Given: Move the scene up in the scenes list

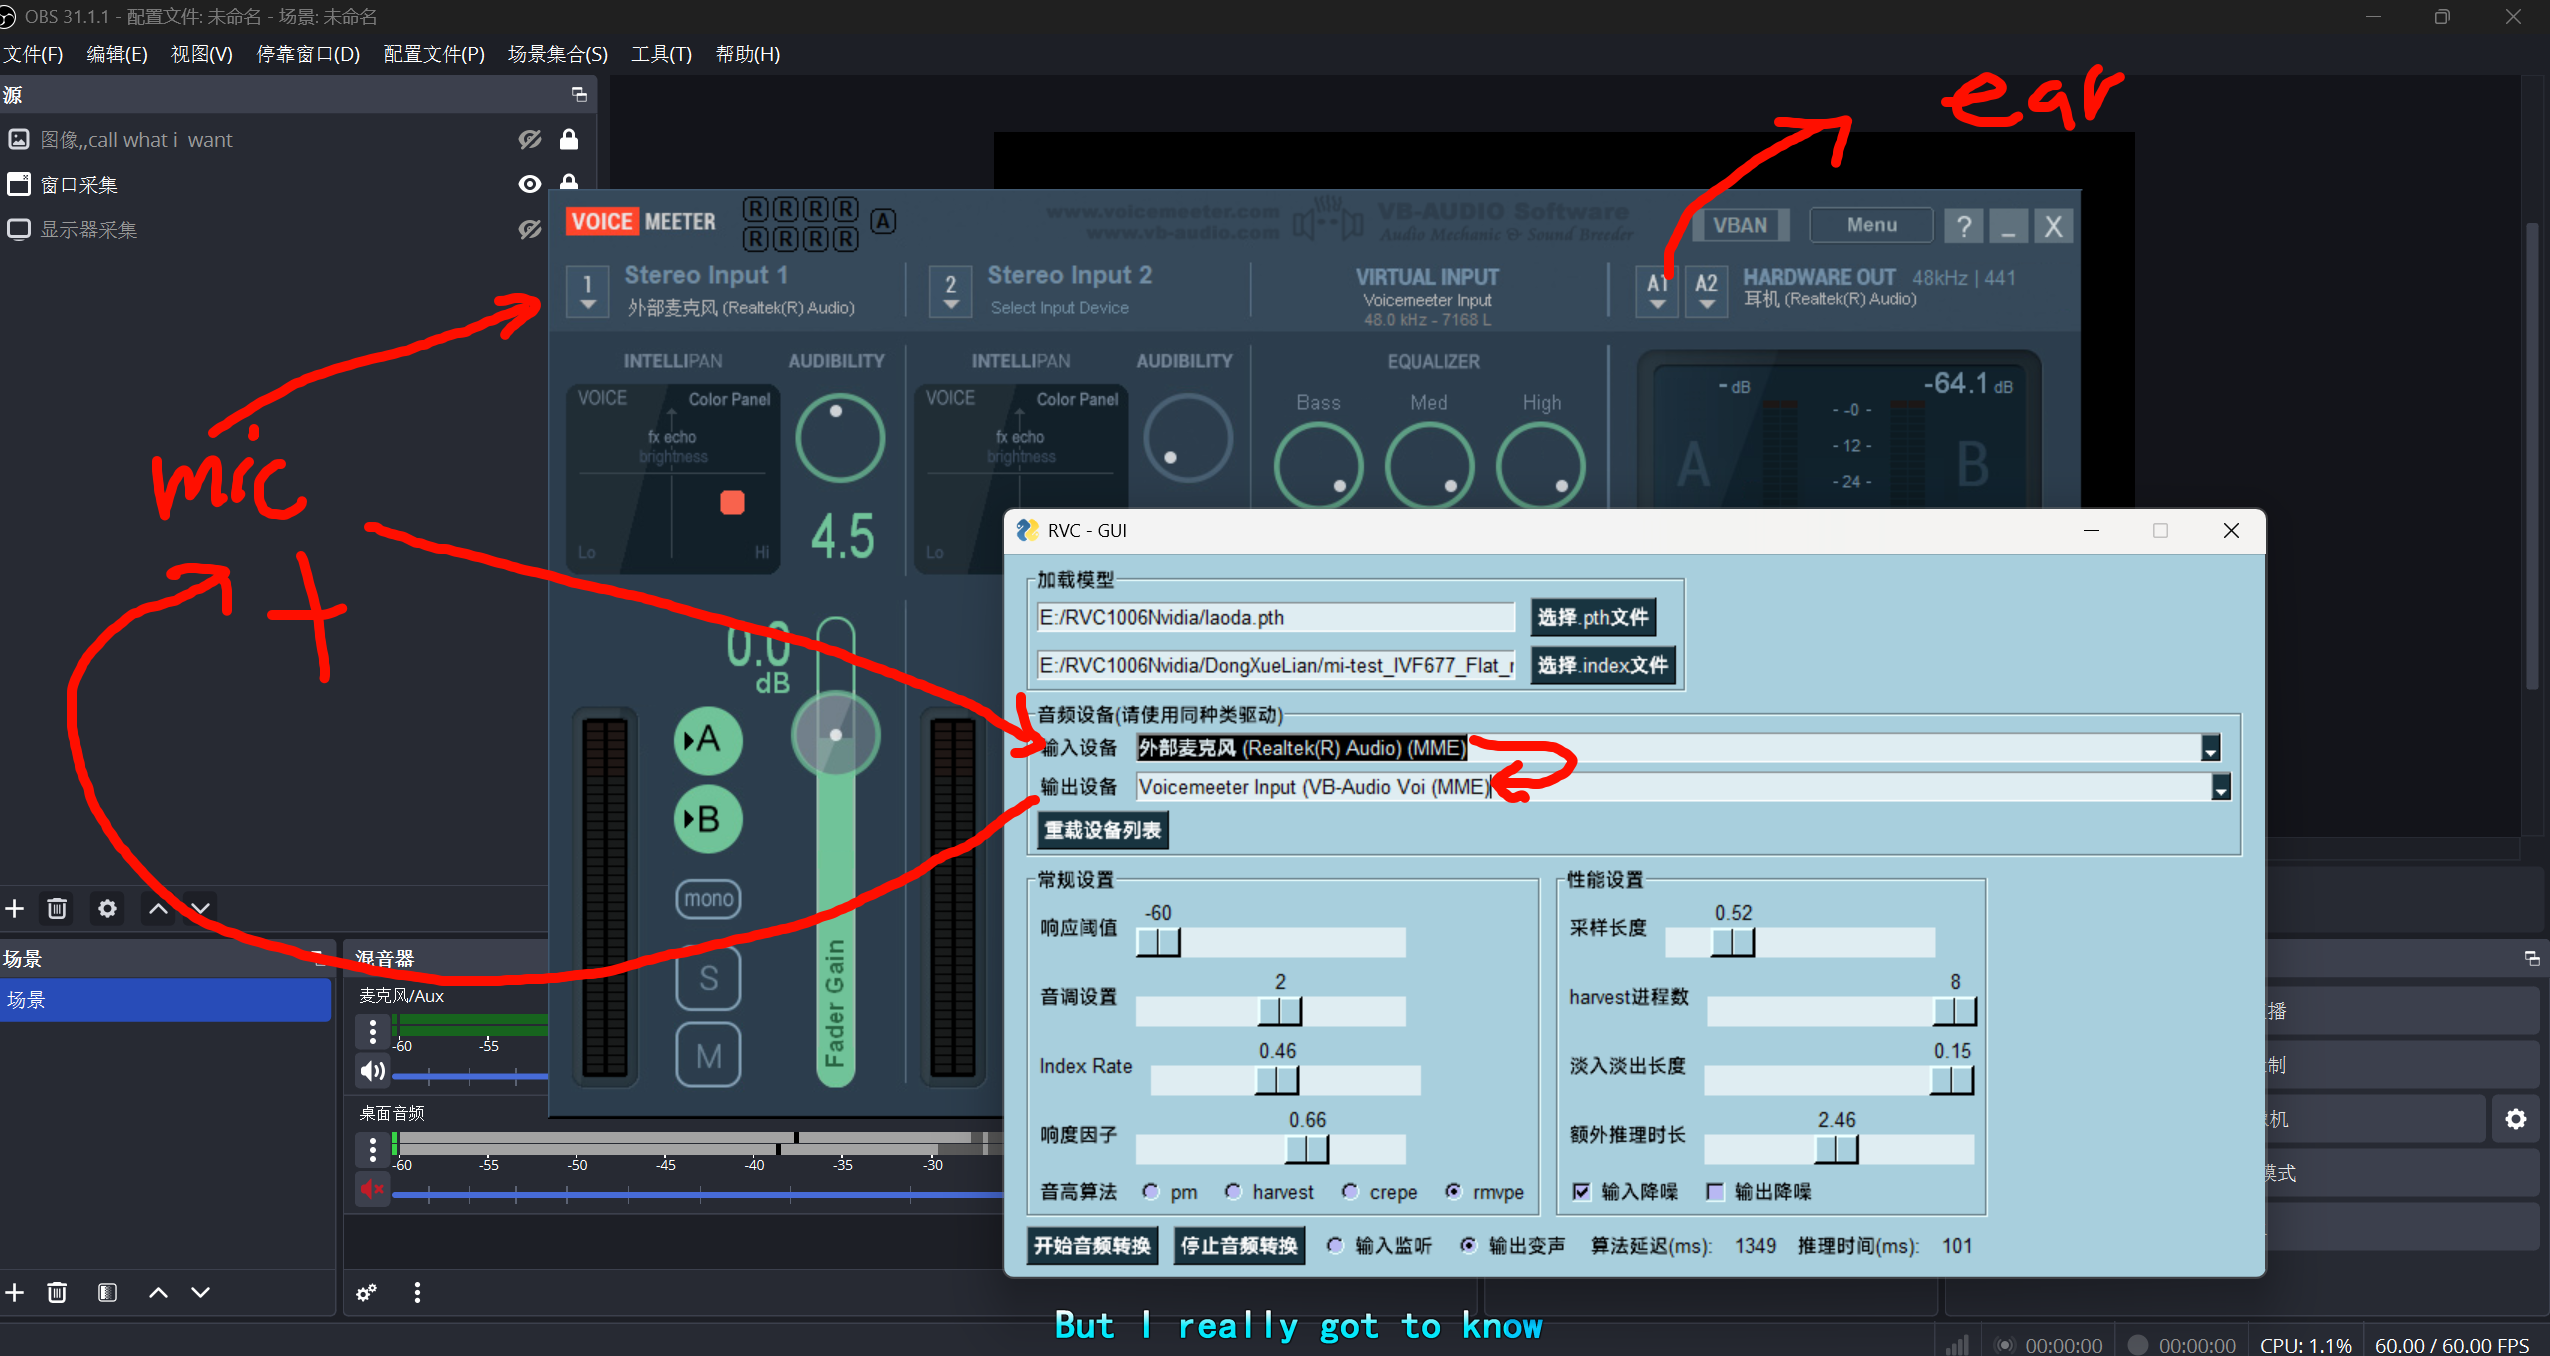Looking at the screenshot, I should 158,1292.
